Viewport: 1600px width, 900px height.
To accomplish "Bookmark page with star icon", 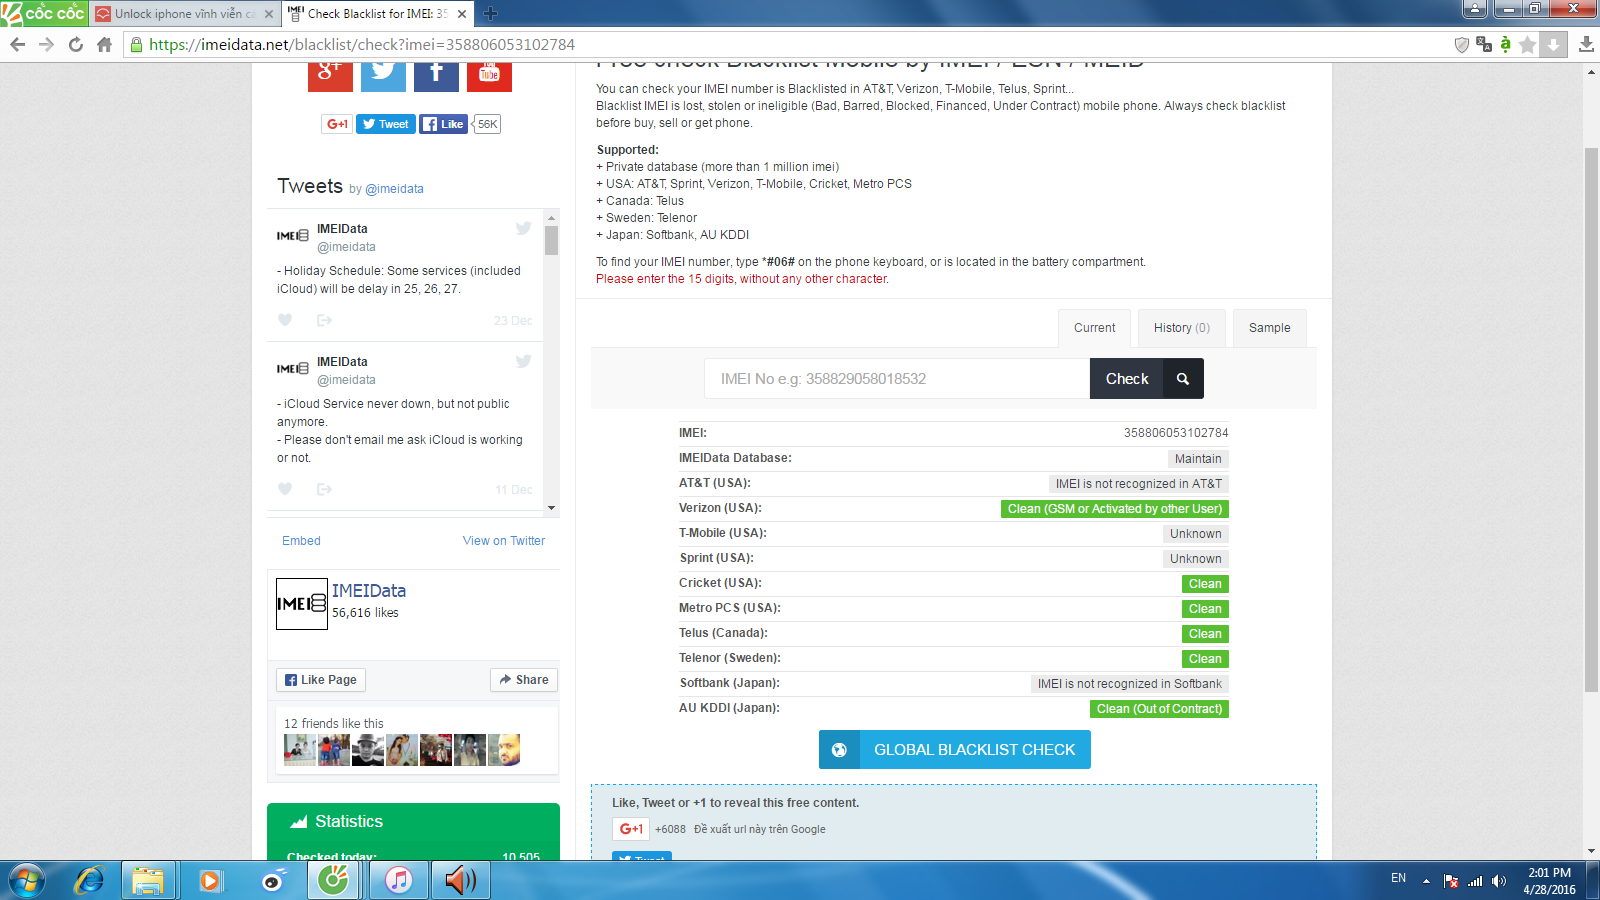I will [x=1527, y=44].
